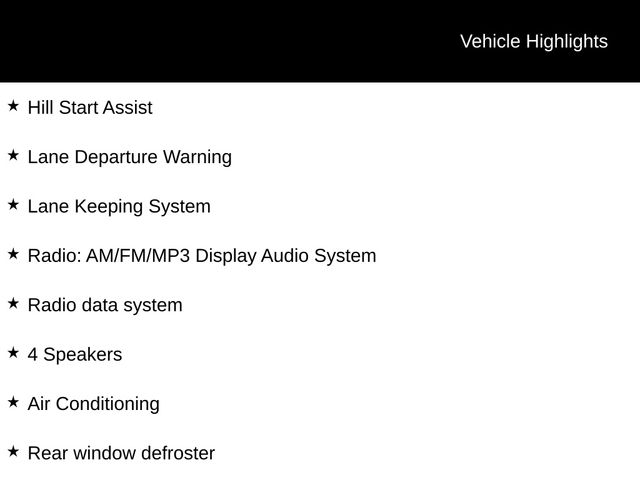Select the Lane Keeping System item text

(119, 207)
